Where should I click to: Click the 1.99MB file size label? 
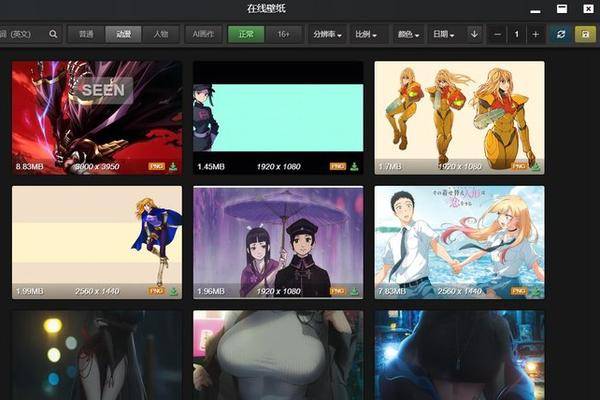point(29,291)
